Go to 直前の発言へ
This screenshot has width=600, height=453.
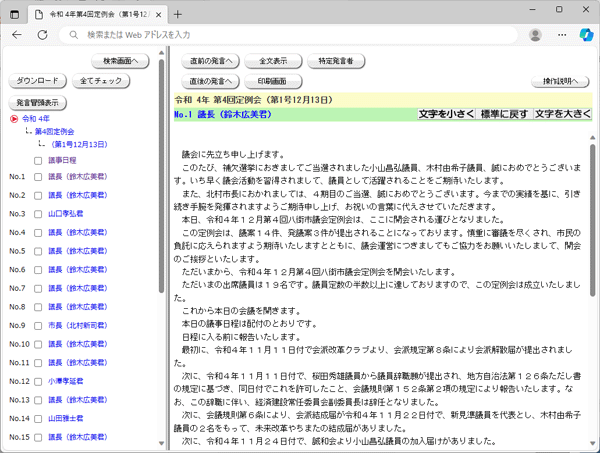click(x=211, y=61)
